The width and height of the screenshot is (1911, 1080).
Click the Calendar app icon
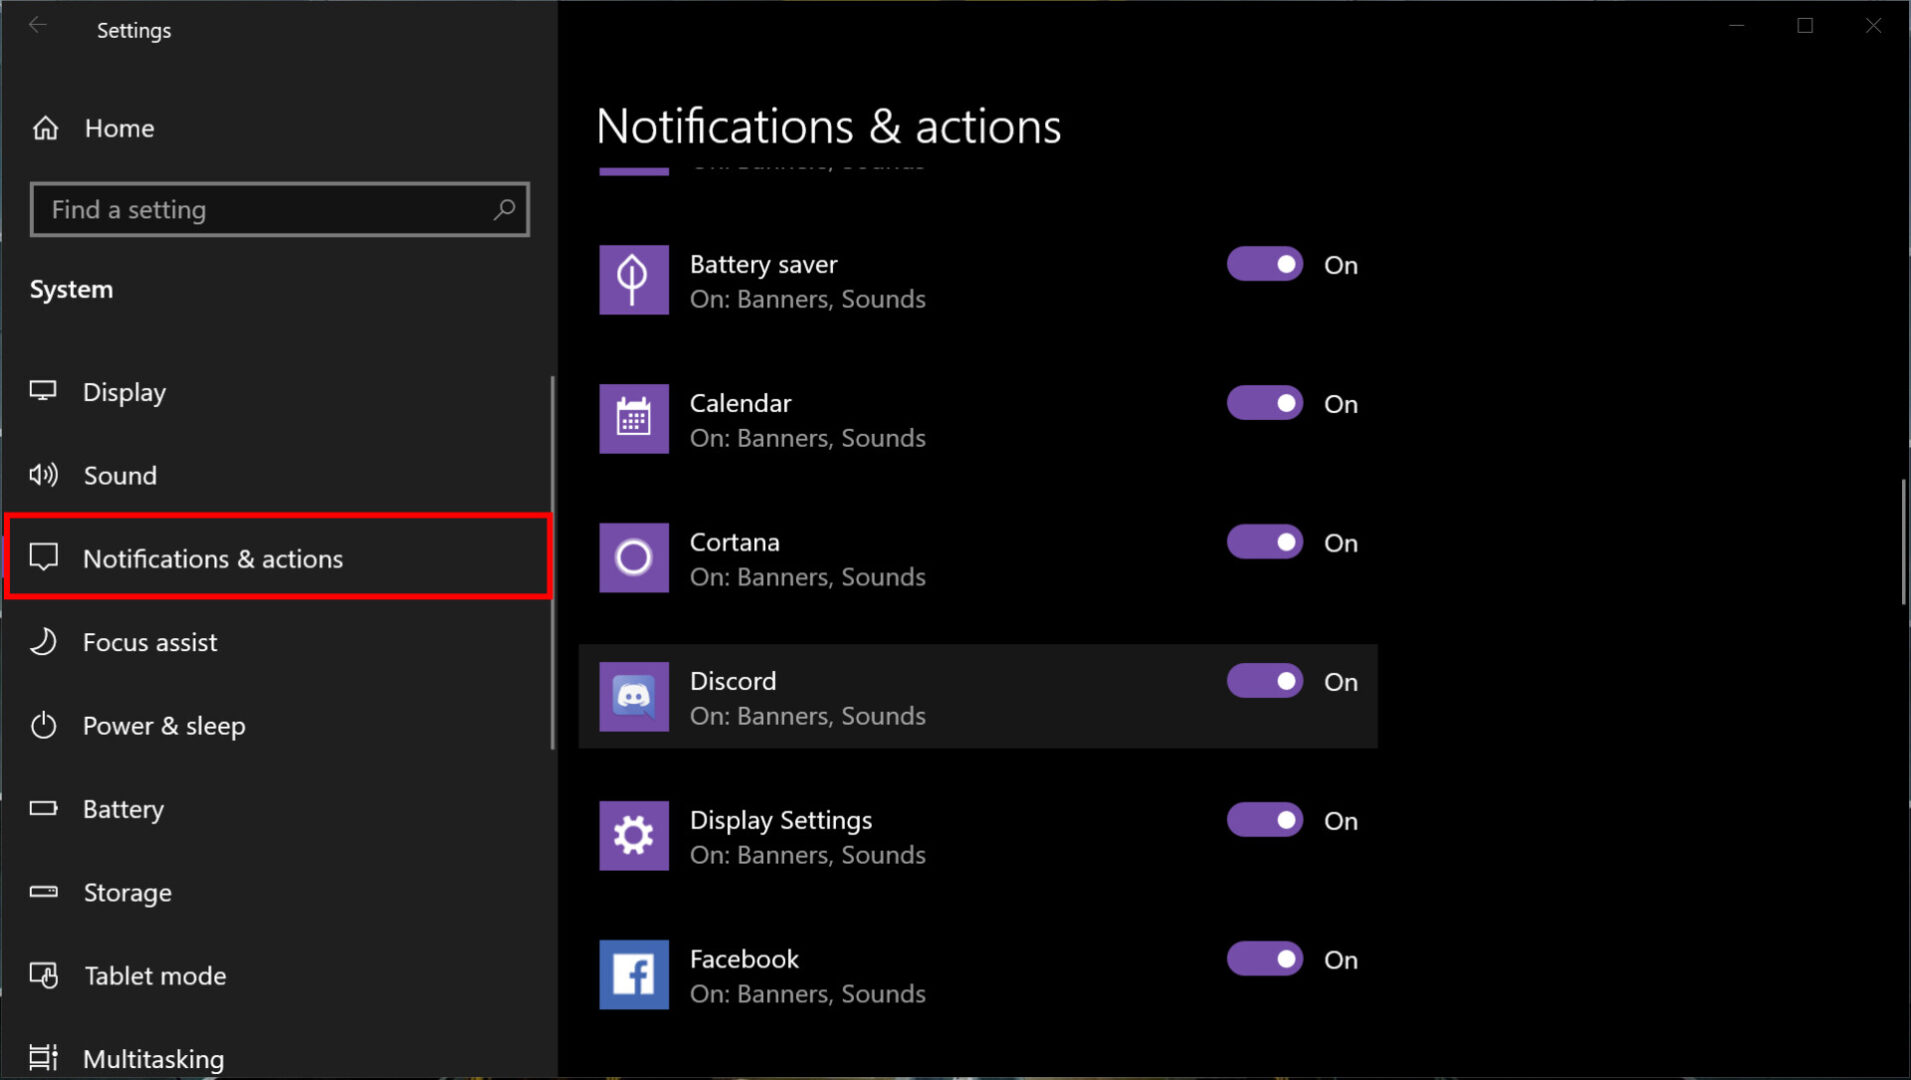coord(633,419)
